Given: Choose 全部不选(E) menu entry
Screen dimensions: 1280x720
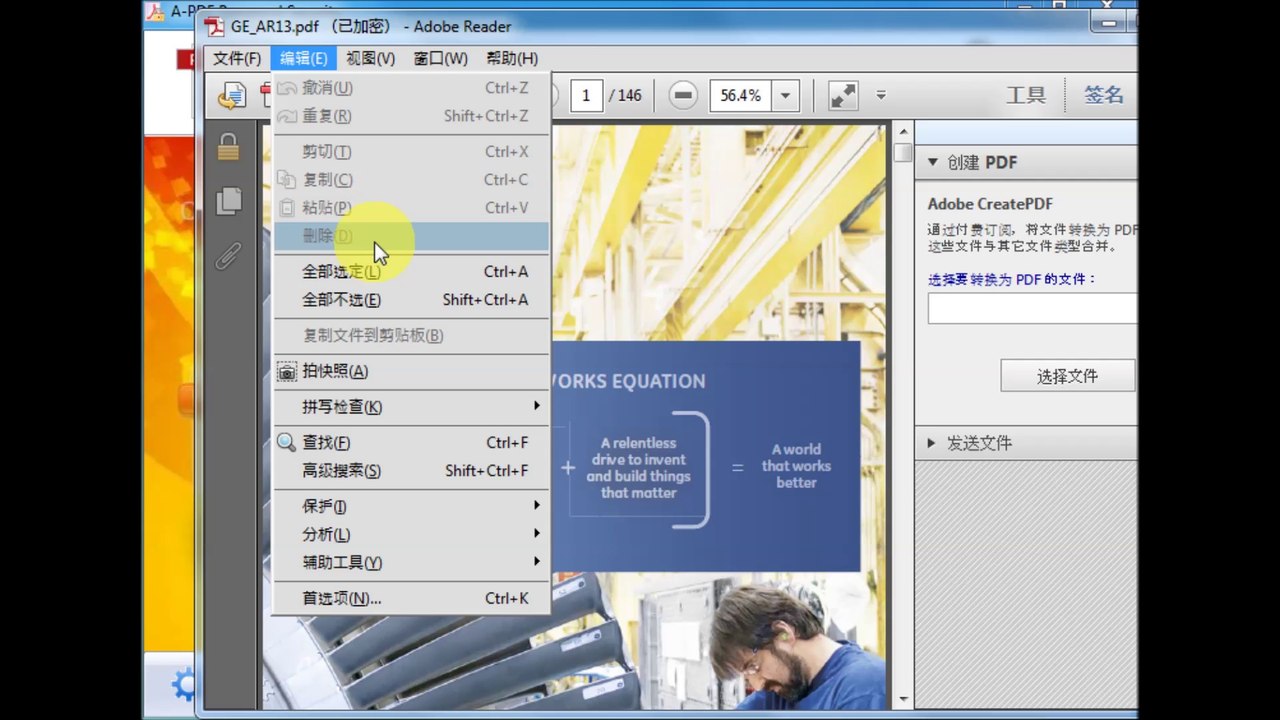Looking at the screenshot, I should 411,300.
